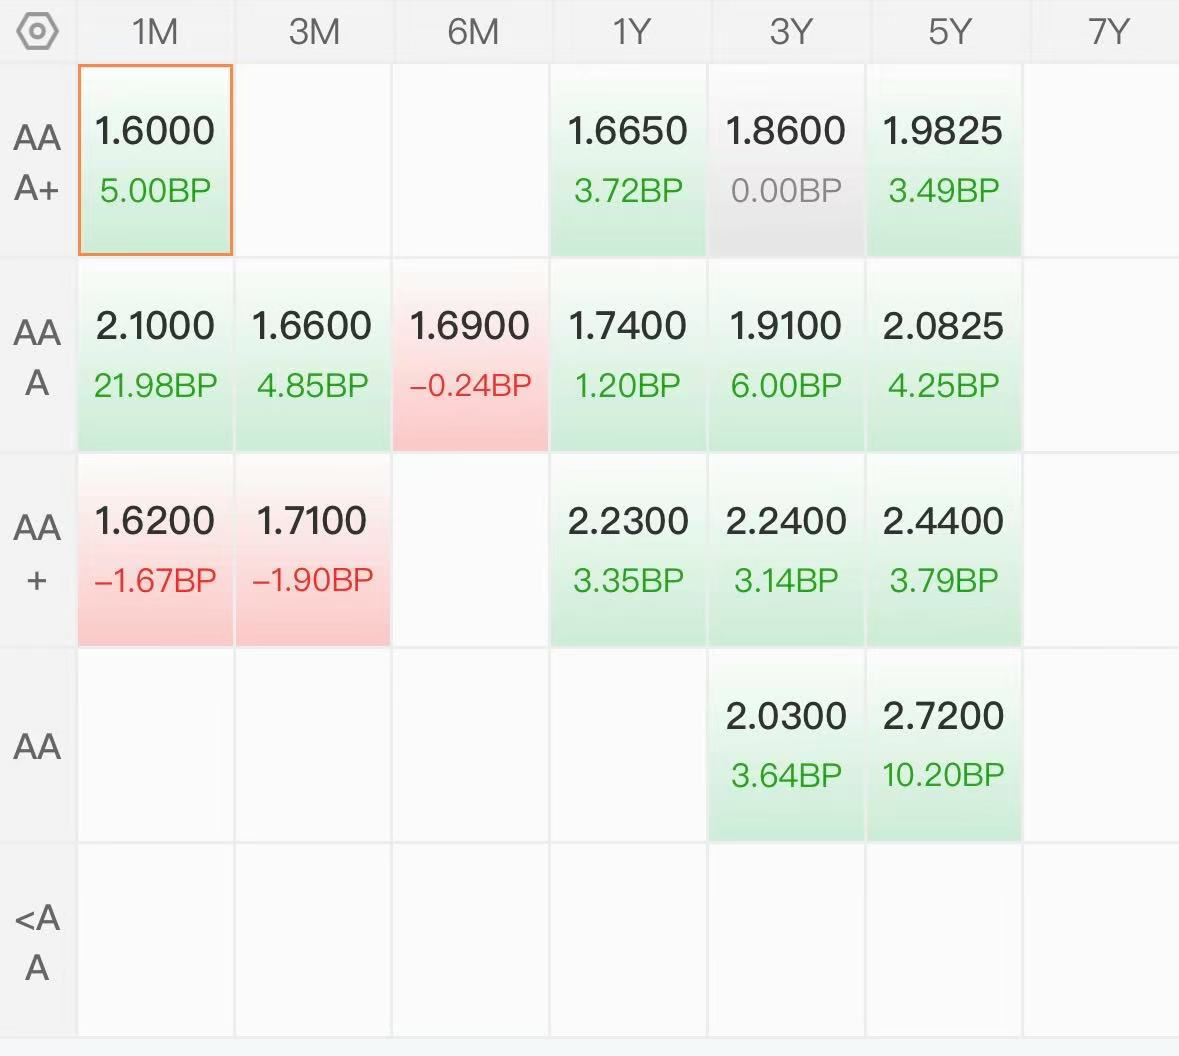Select the 7Y column header
This screenshot has width=1179, height=1056.
point(1108,32)
